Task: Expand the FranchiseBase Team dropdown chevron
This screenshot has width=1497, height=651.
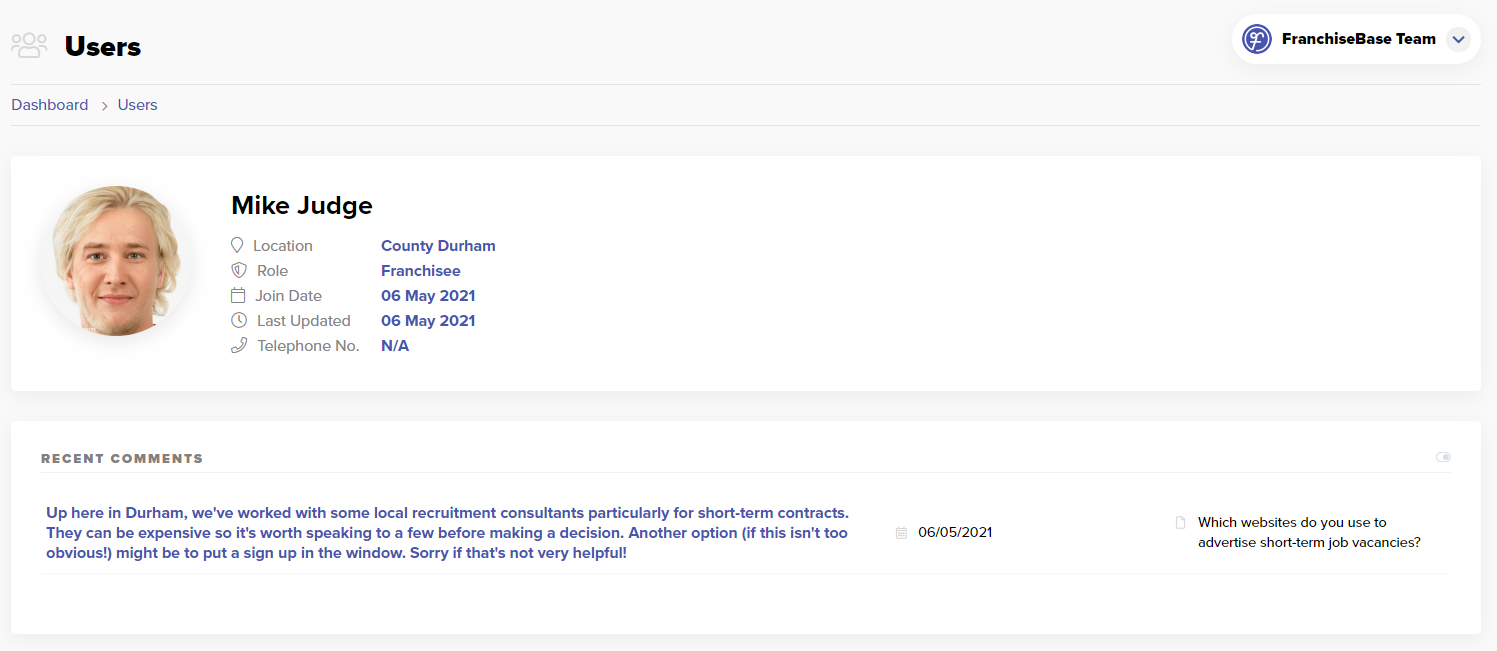Action: click(1458, 39)
